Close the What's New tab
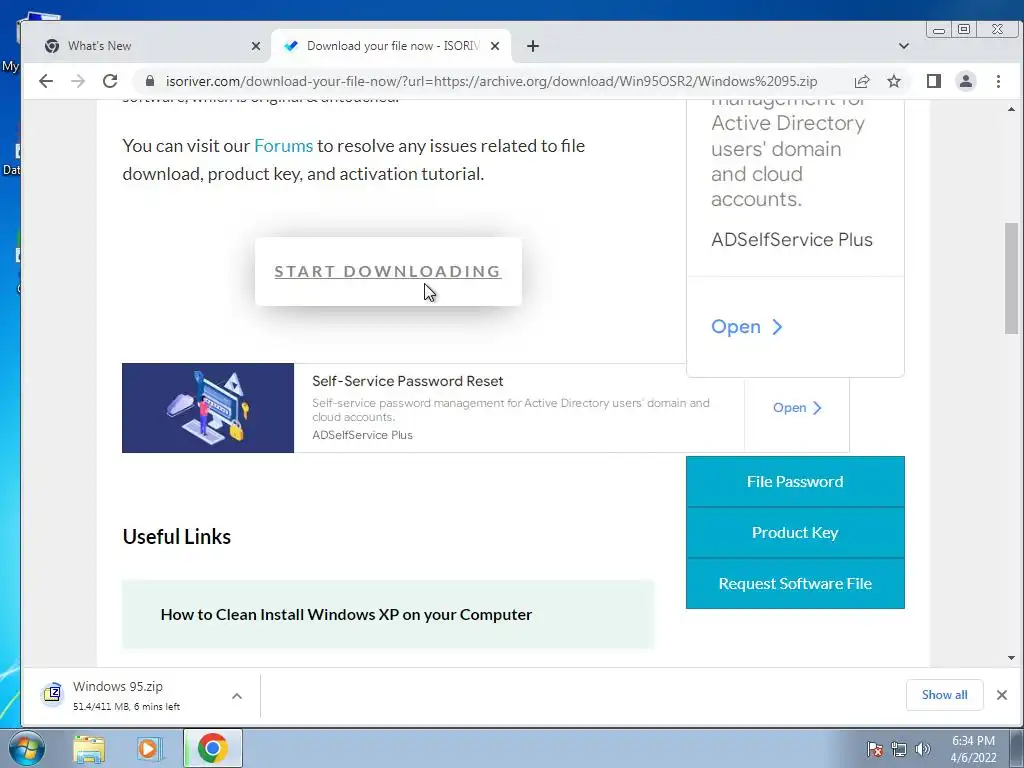Image resolution: width=1024 pixels, height=768 pixels. click(x=256, y=46)
